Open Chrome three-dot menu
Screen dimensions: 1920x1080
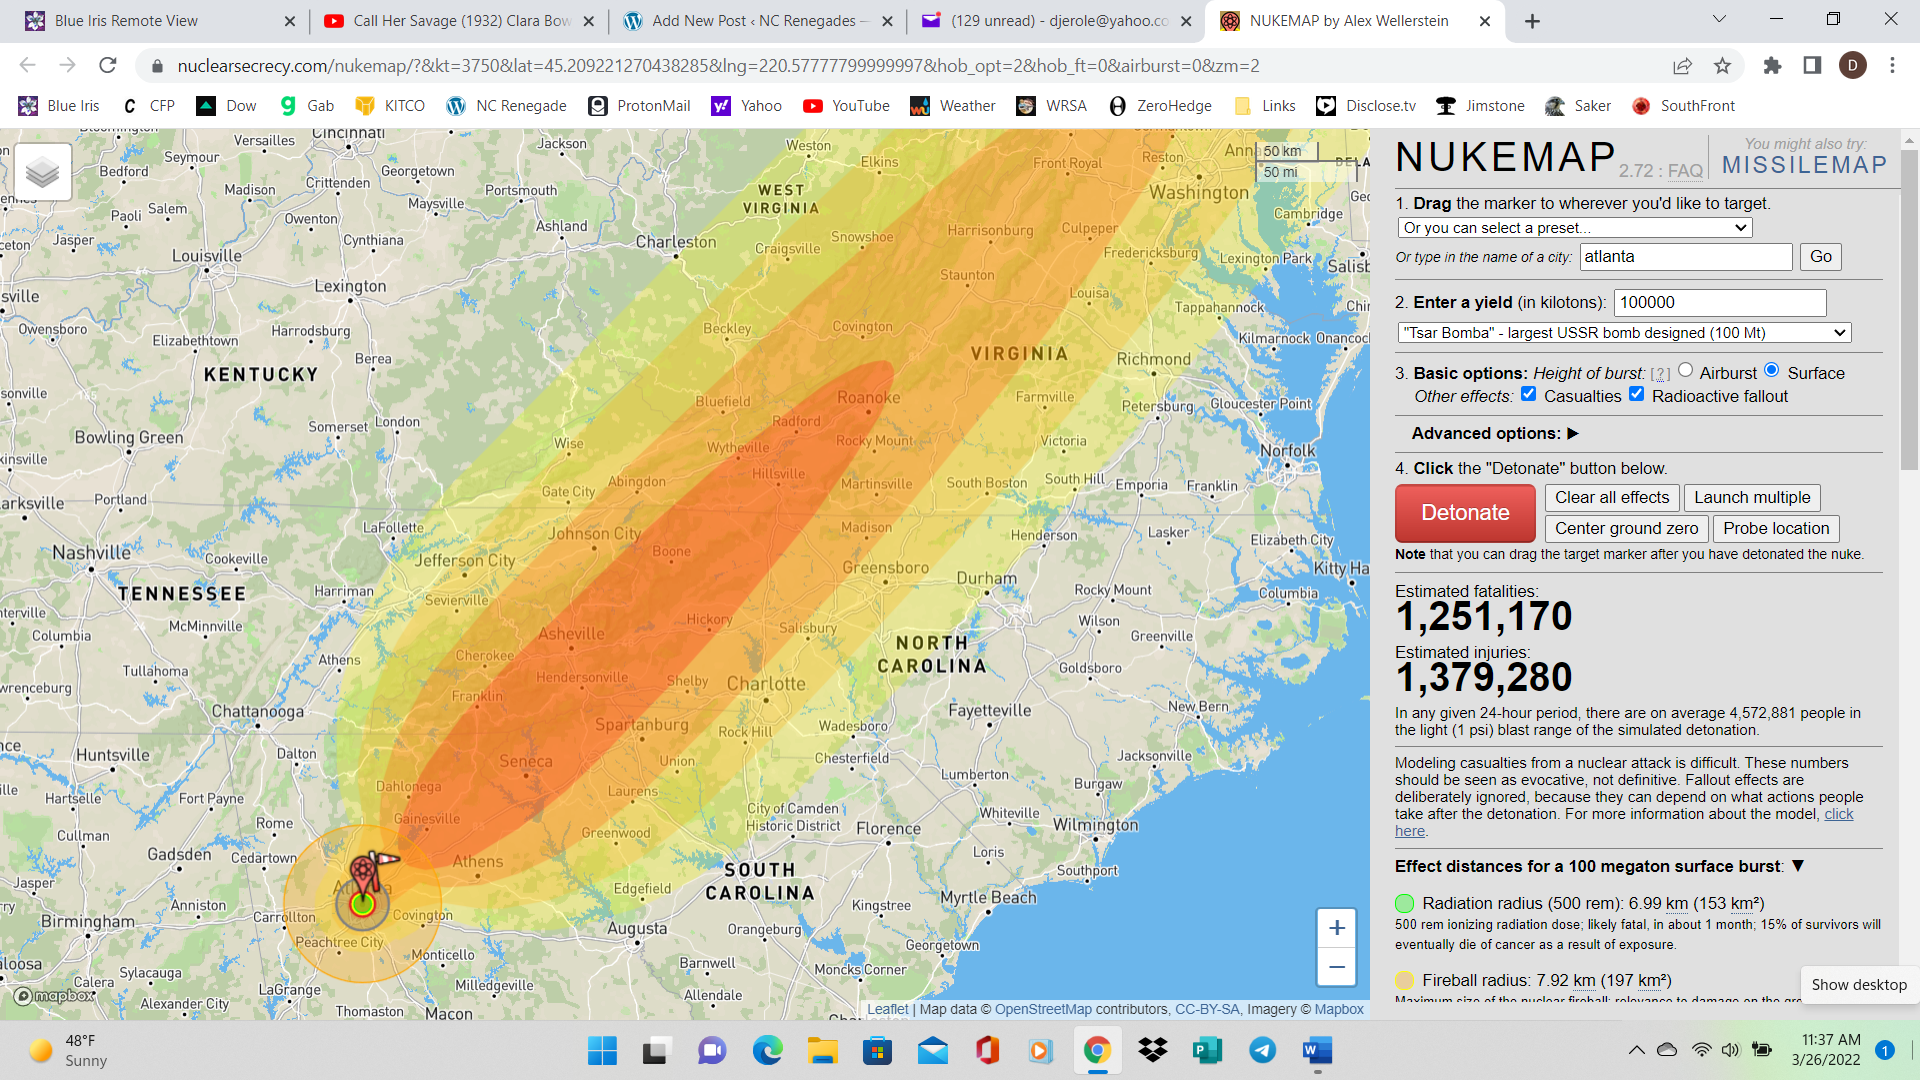[1892, 65]
